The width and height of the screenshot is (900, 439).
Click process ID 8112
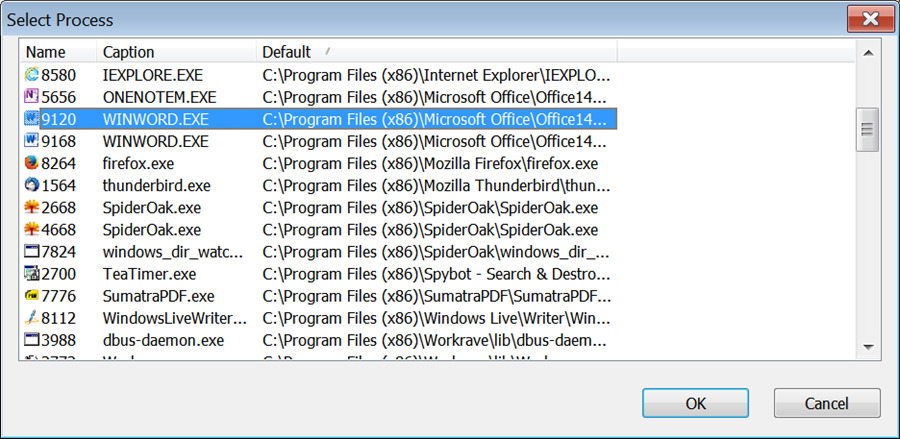59,318
